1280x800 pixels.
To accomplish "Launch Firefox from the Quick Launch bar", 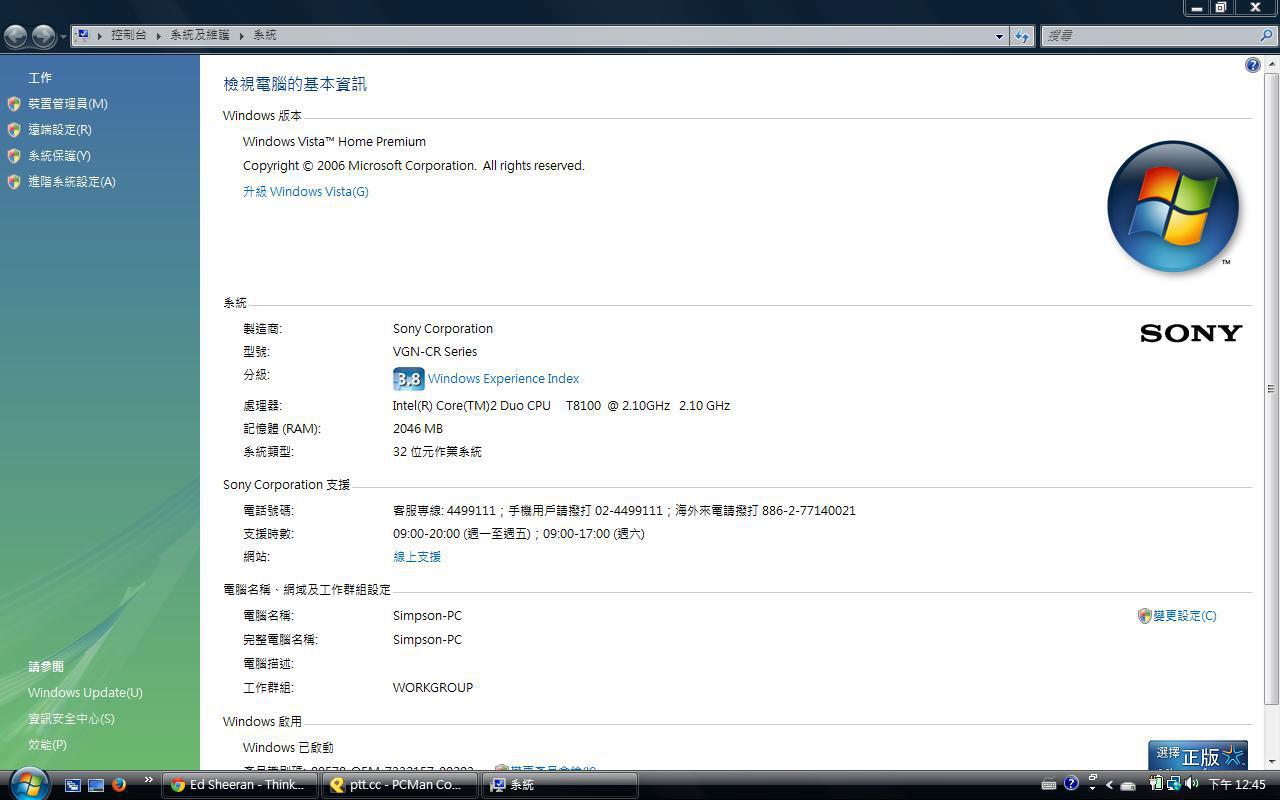I will click(119, 785).
